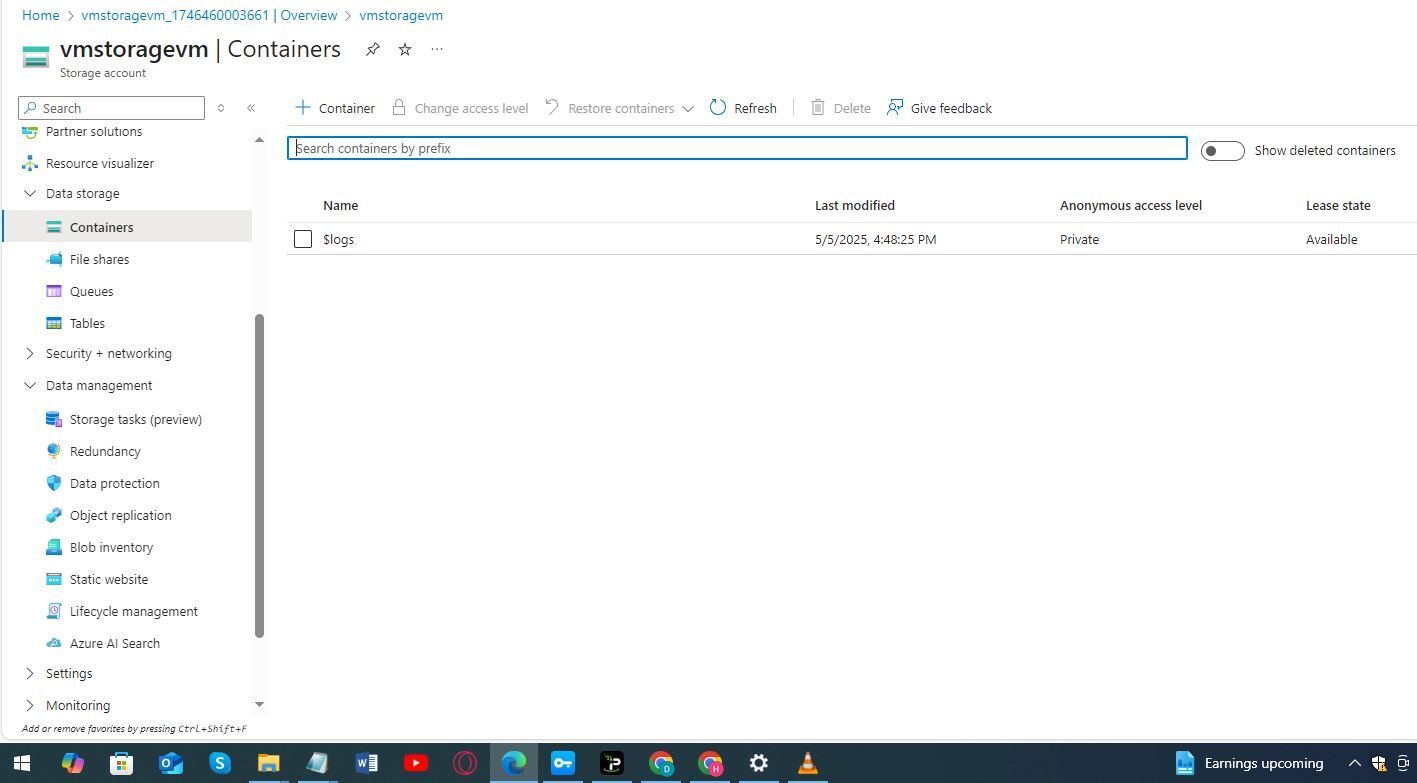Click the Refresh circular arrow icon

718,107
